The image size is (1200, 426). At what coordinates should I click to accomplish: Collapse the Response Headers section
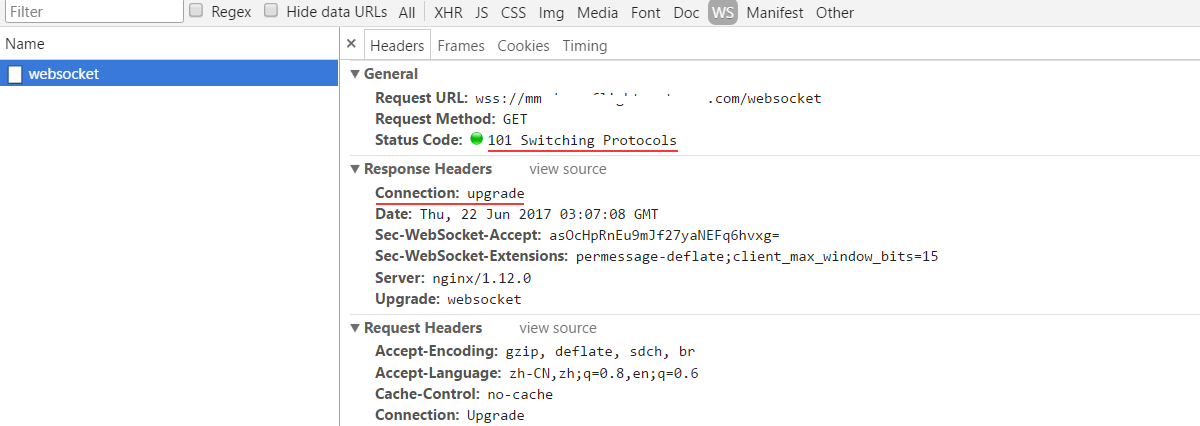tap(355, 169)
